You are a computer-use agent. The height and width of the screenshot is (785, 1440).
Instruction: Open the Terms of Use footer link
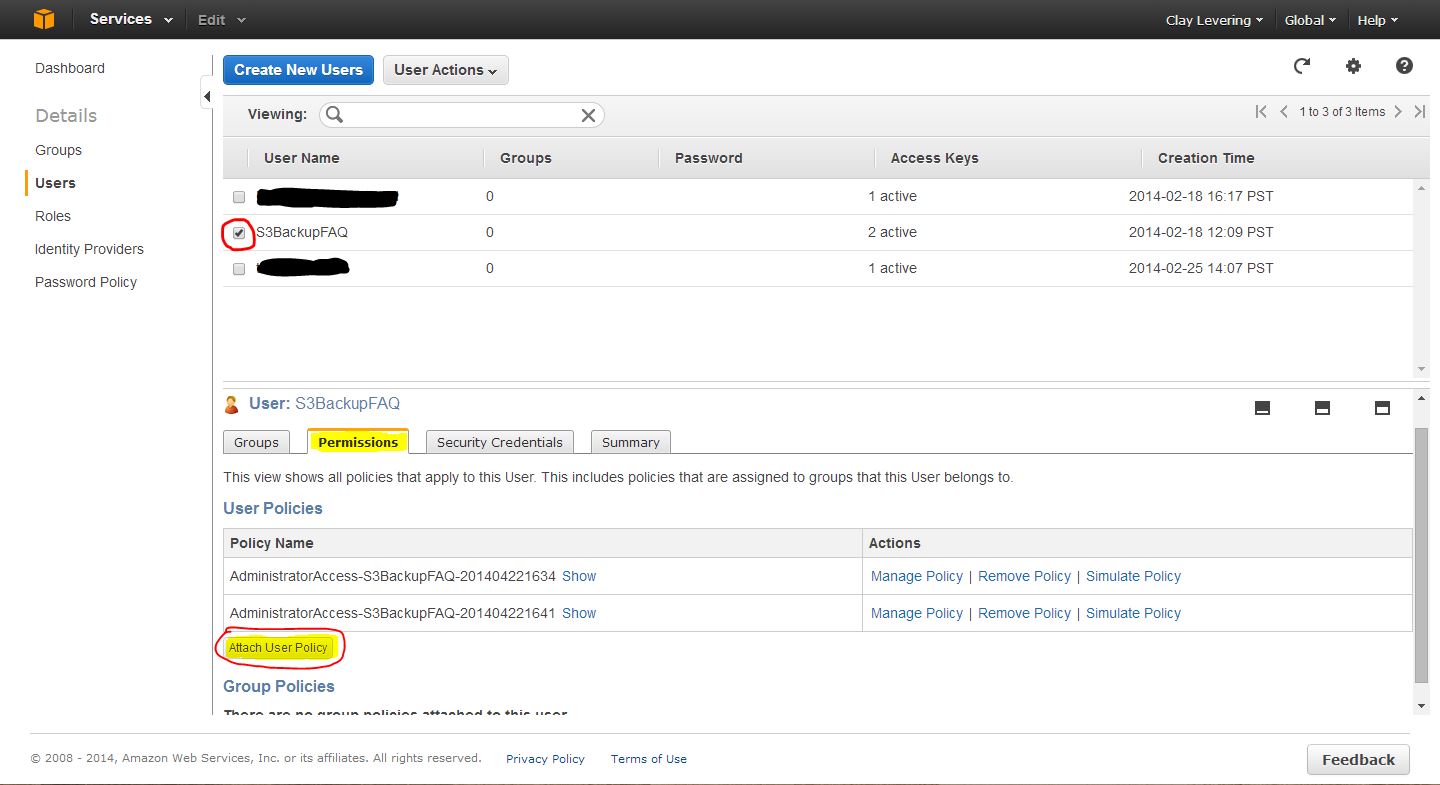(649, 759)
